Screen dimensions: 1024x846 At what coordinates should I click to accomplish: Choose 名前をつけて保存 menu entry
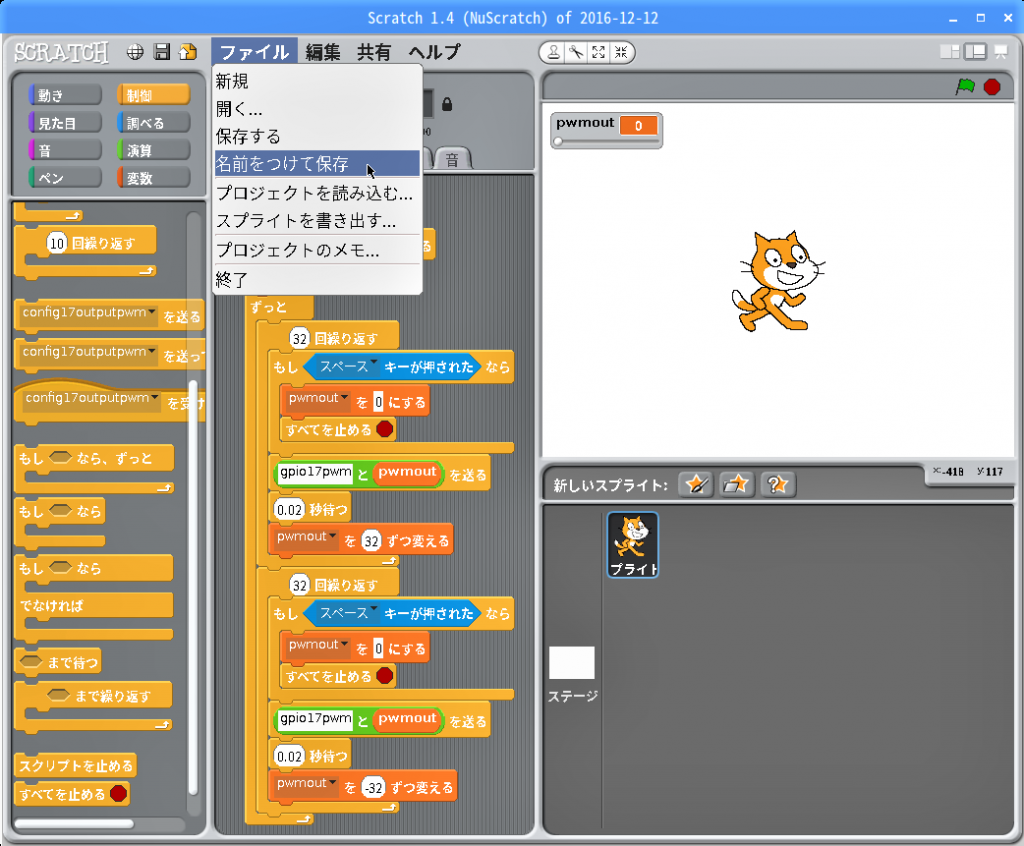(x=317, y=164)
